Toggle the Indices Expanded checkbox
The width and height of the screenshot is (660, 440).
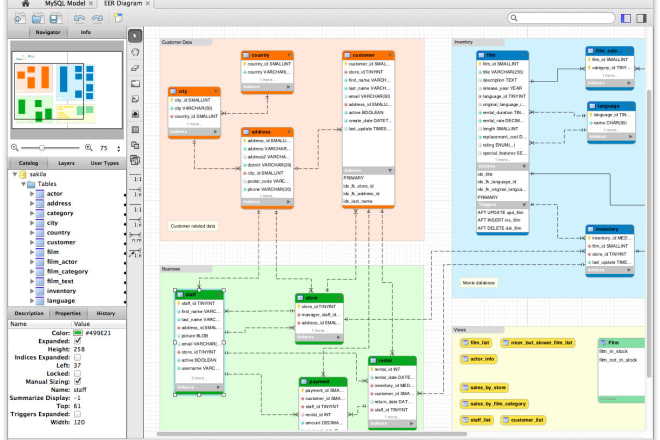(x=78, y=357)
